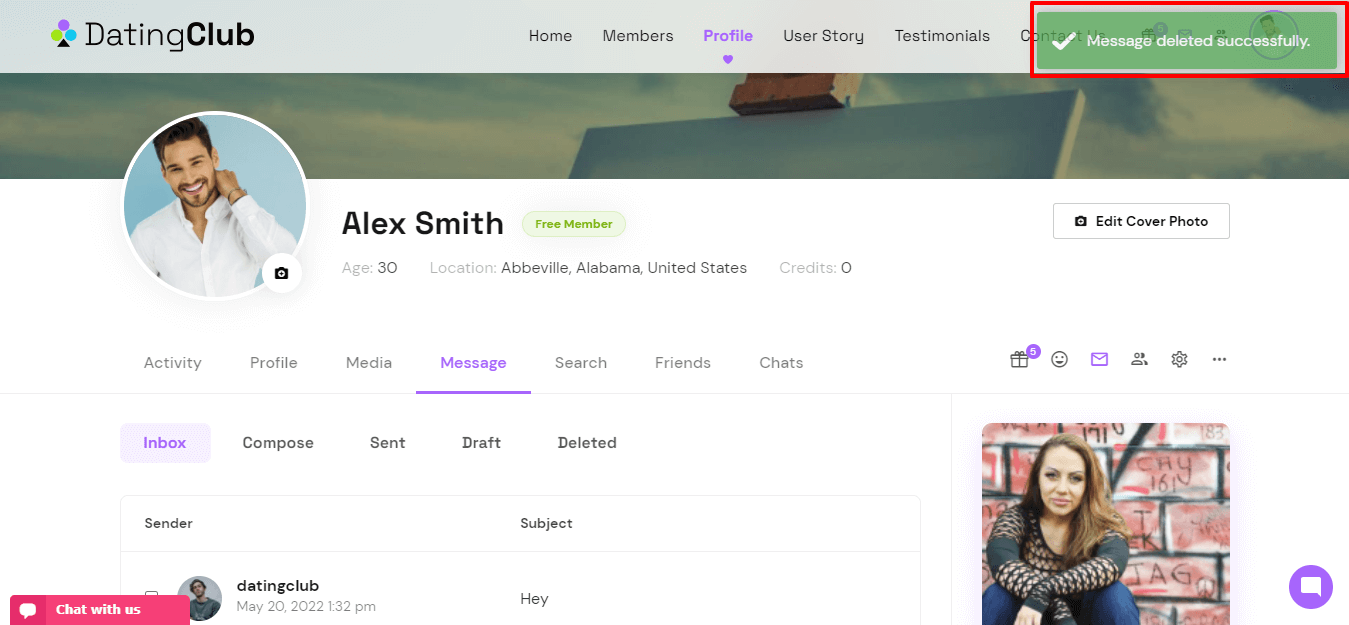The image size is (1349, 625).
Task: Click the Edit Cover Photo button
Action: coord(1141,221)
